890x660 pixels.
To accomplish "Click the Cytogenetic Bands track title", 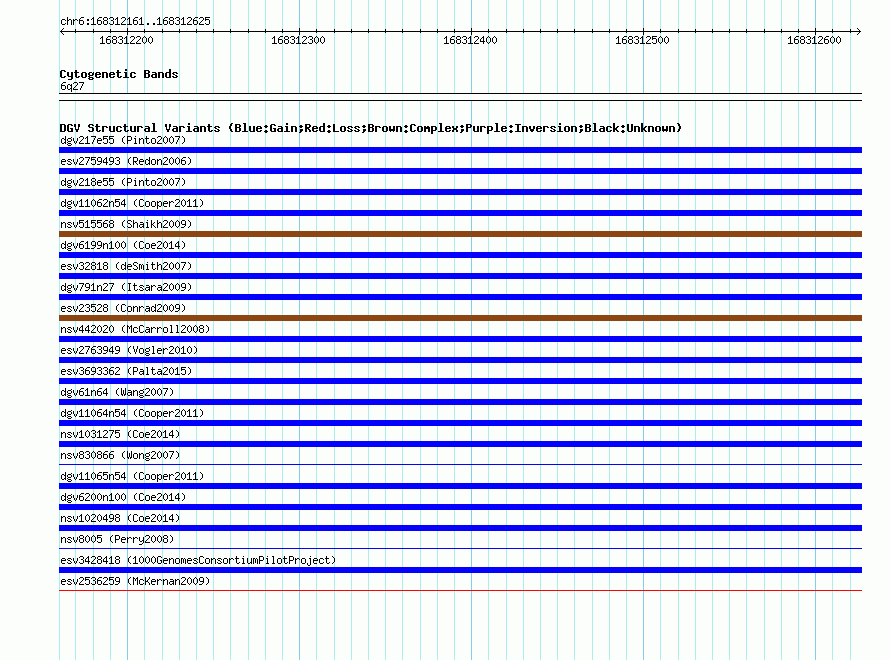I will (x=119, y=74).
